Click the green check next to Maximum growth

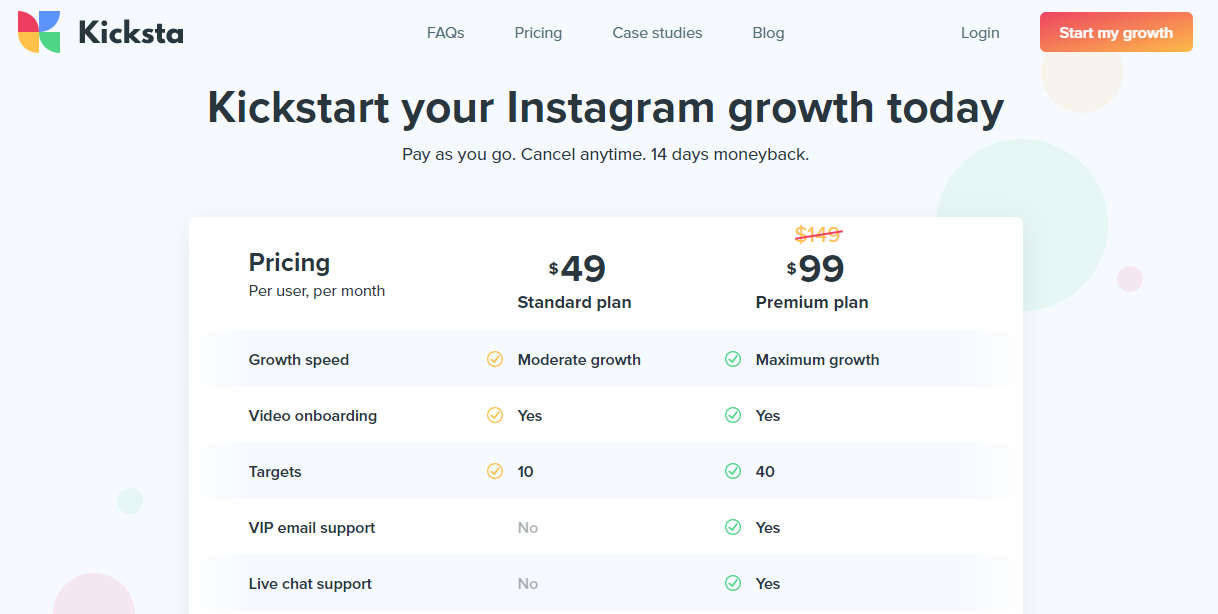pyautogui.click(x=733, y=359)
